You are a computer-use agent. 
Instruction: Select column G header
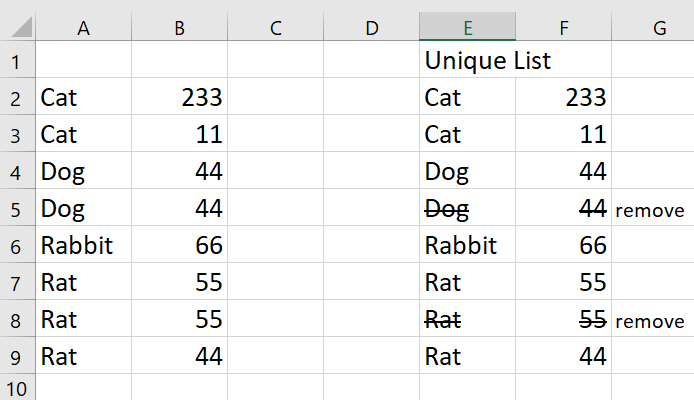(653, 27)
